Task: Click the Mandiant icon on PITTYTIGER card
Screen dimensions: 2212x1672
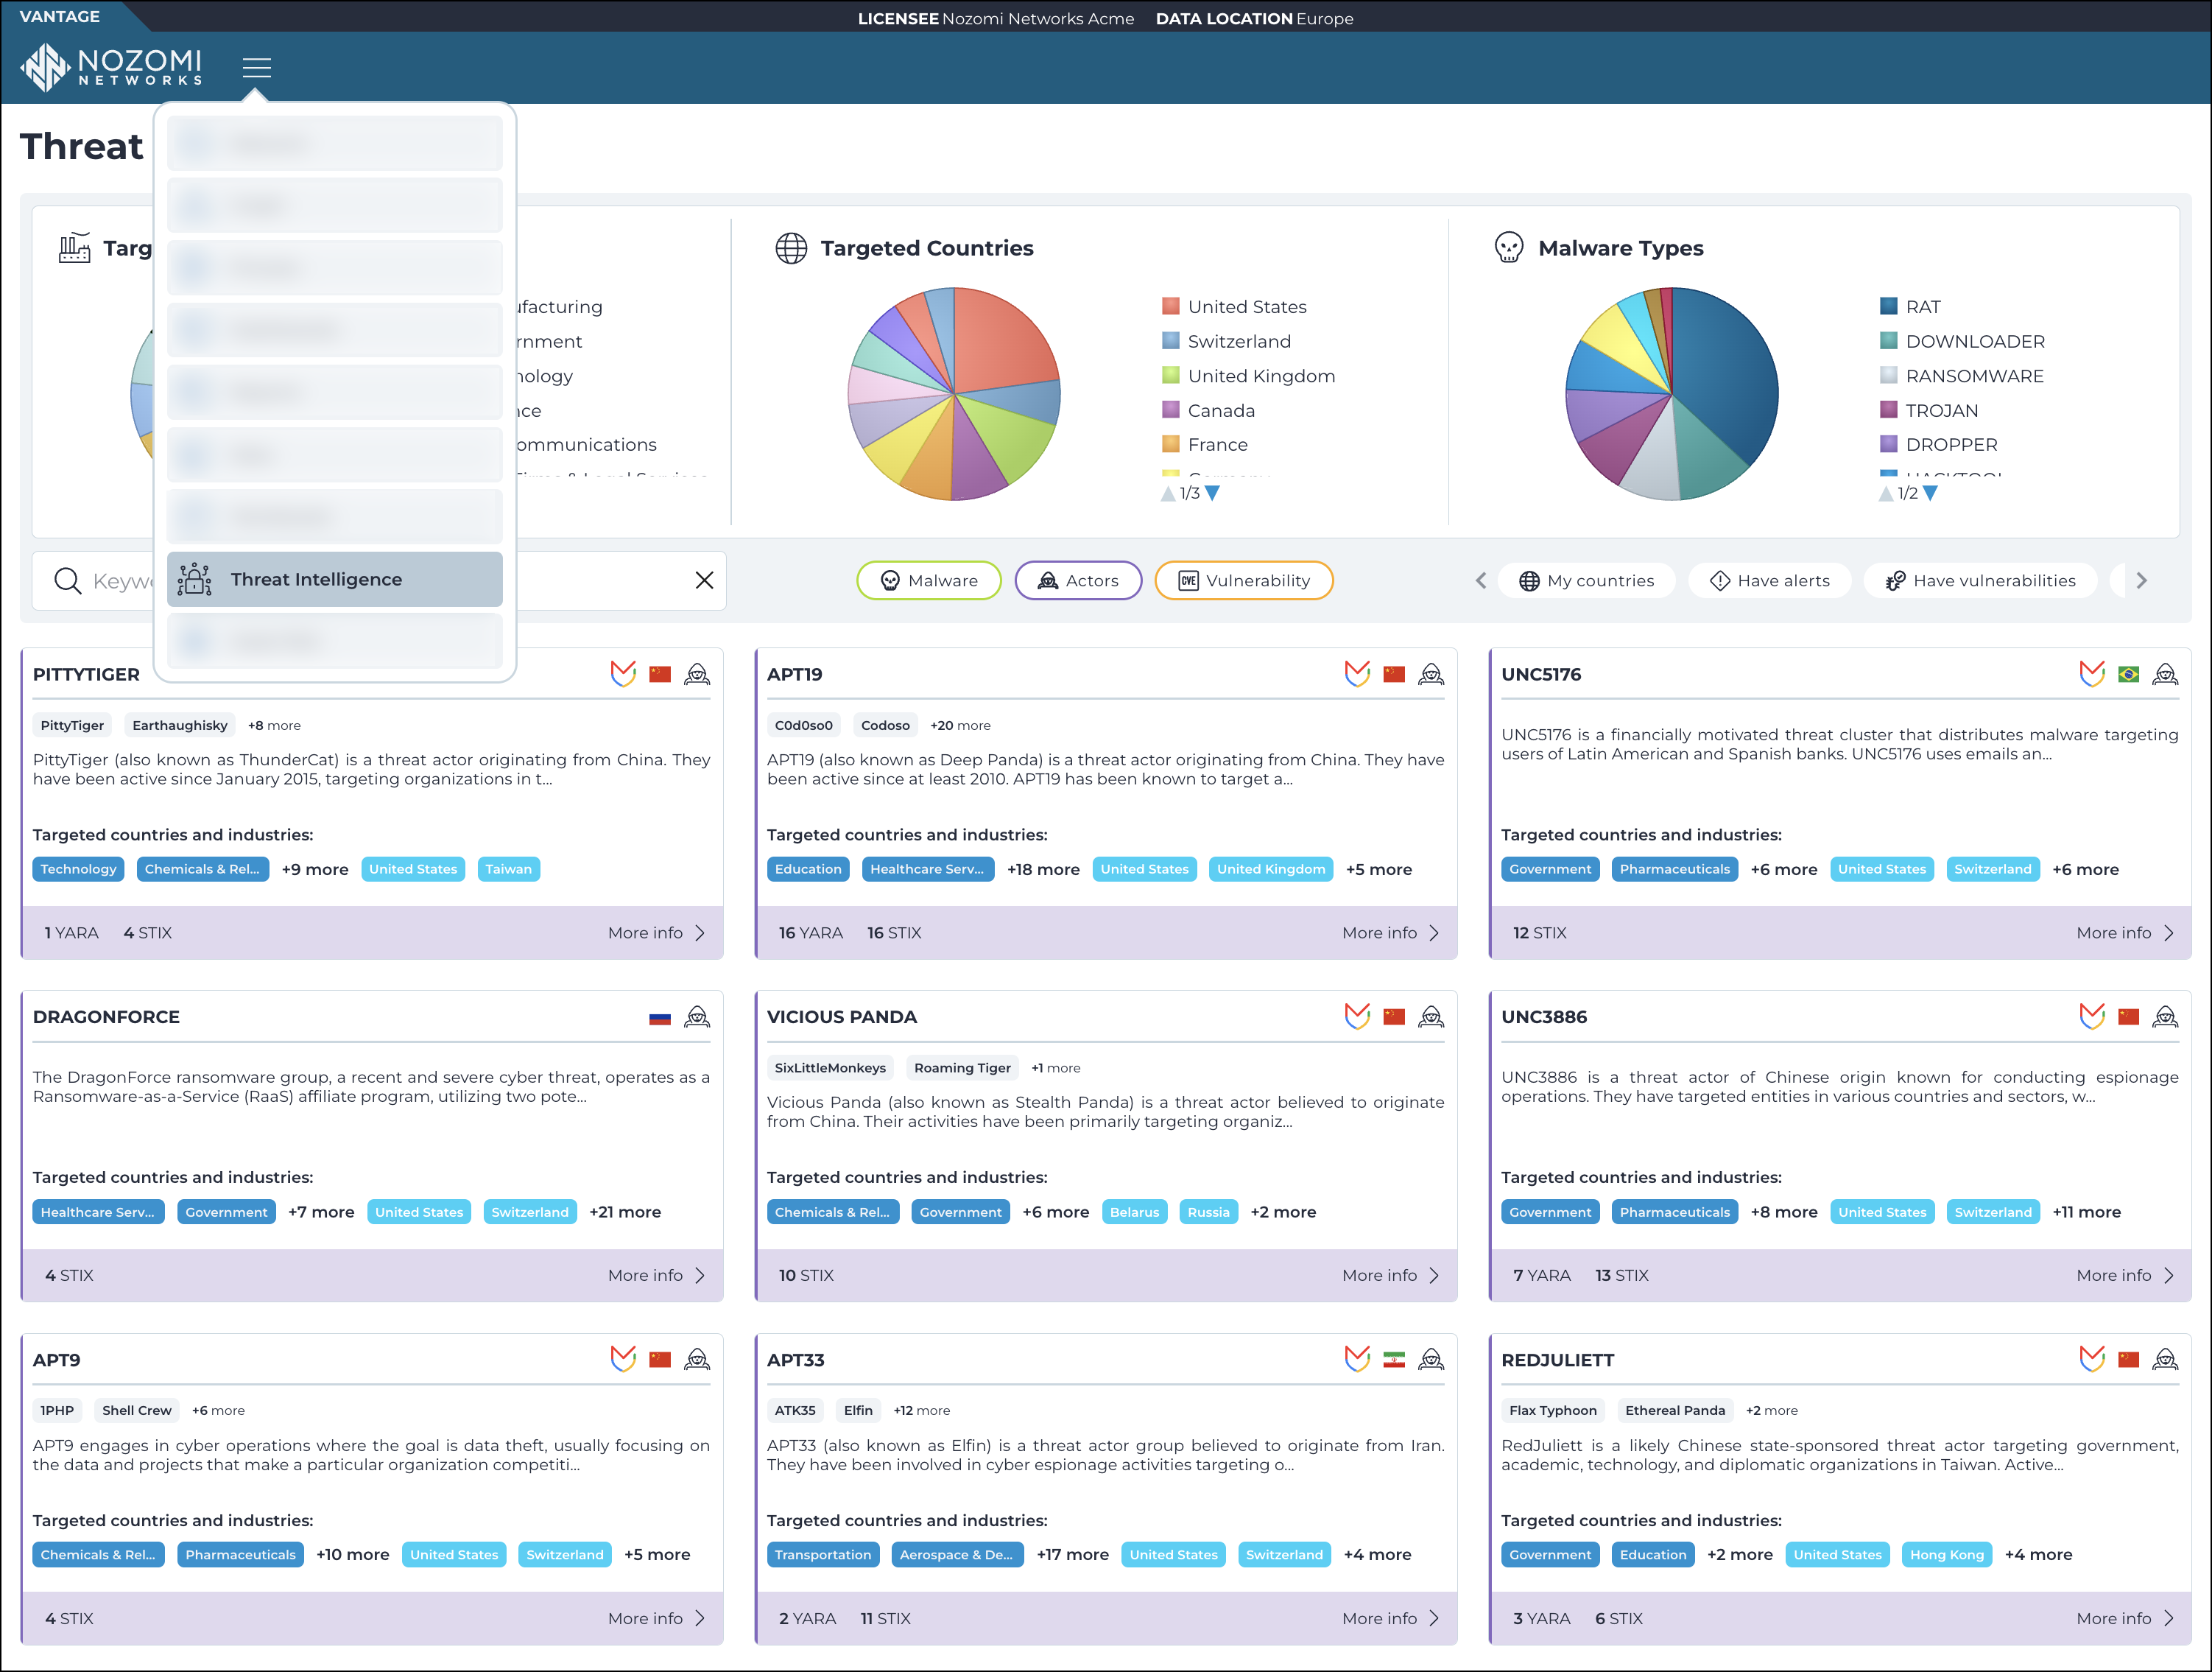Action: (623, 674)
